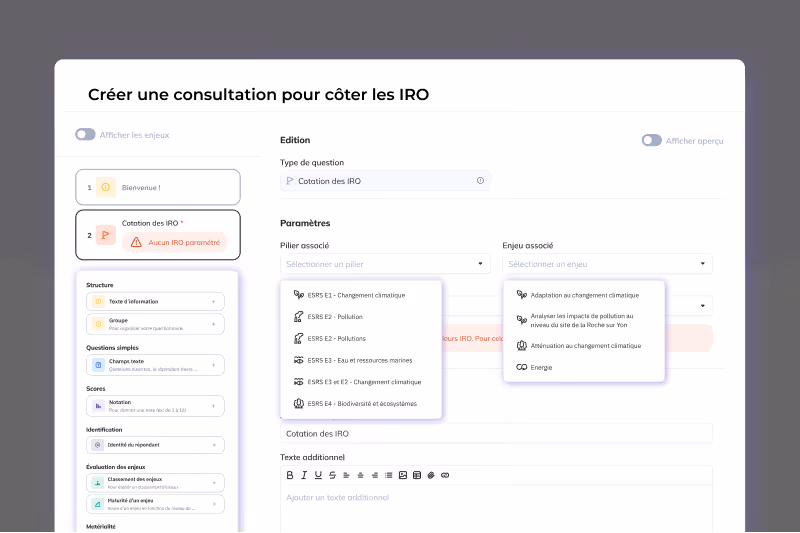Add Classement des enjeux via plus icon
Screen dimensions: 800x533
click(214, 483)
